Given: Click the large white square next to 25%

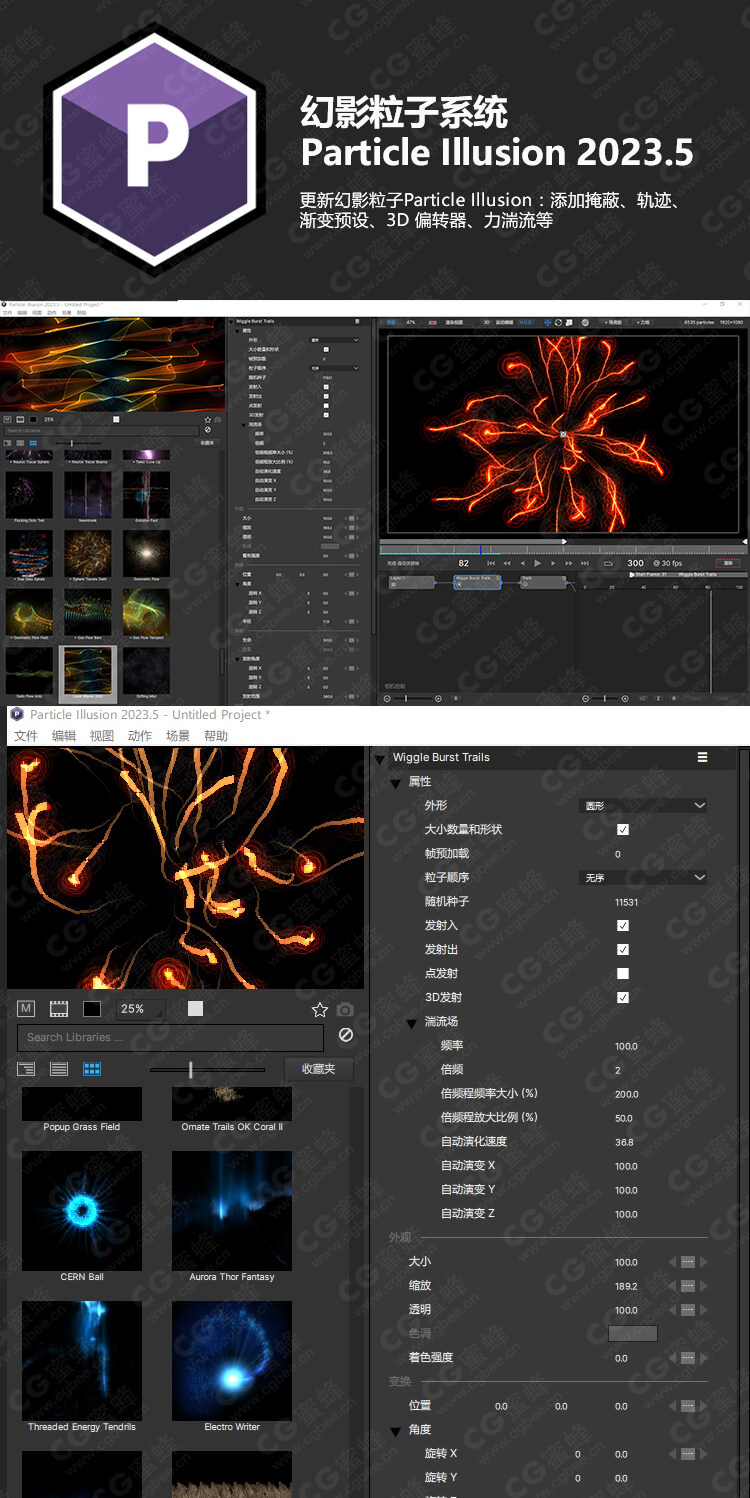Looking at the screenshot, I should (195, 1009).
